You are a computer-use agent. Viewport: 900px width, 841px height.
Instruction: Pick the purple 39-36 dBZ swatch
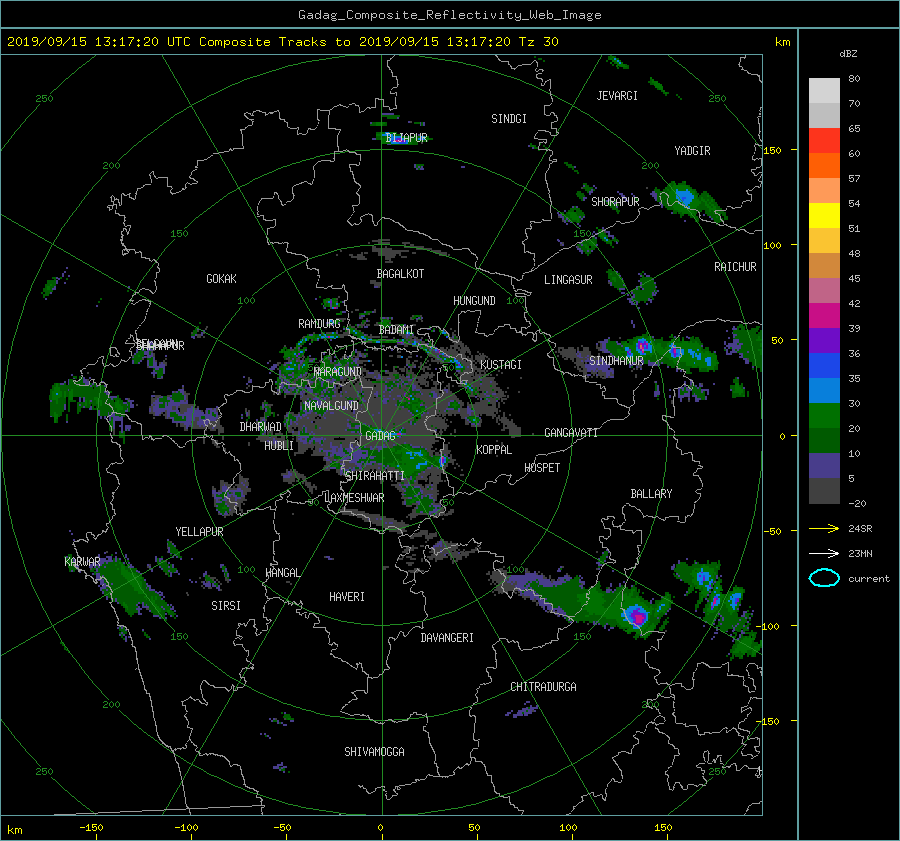pyautogui.click(x=824, y=341)
